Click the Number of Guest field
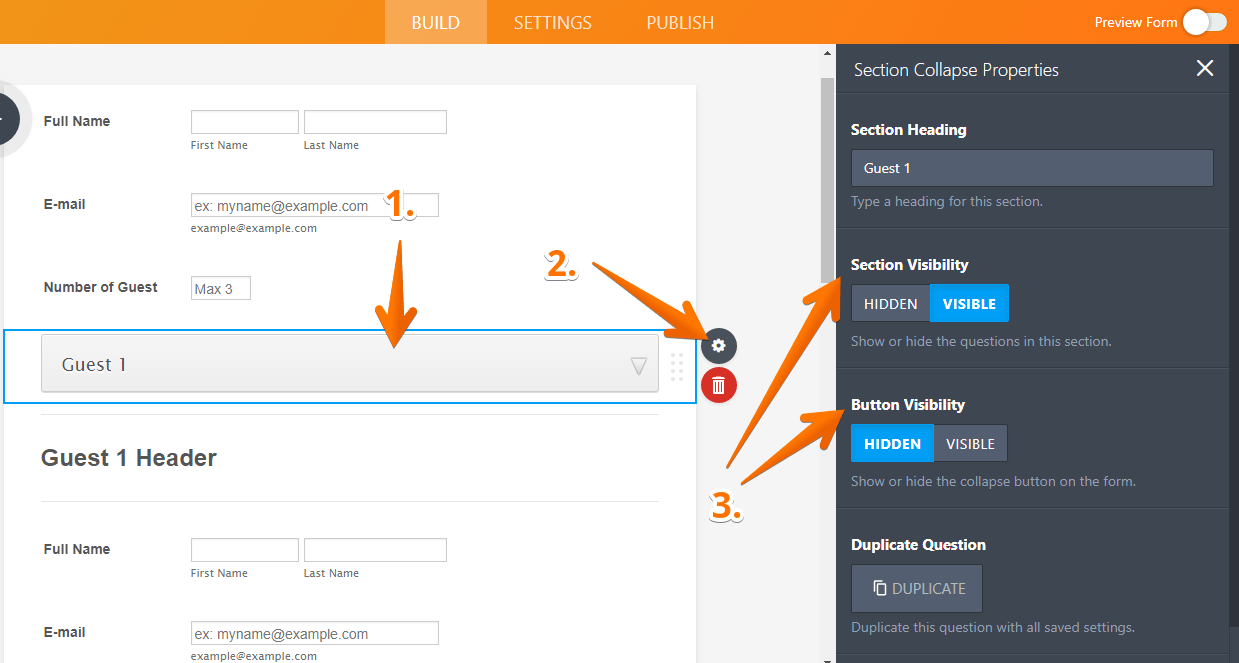 tap(220, 287)
